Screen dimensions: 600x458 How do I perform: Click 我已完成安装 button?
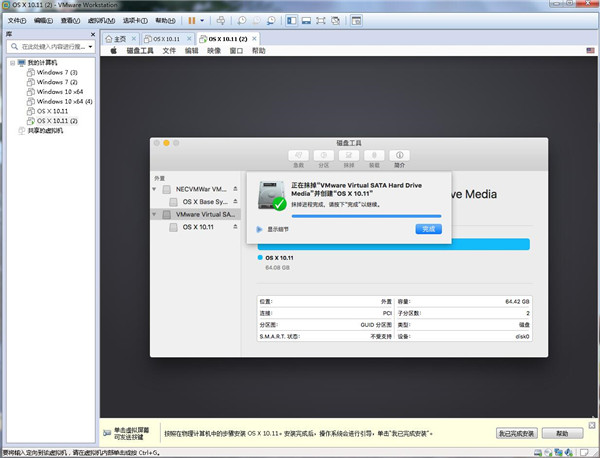(x=517, y=434)
